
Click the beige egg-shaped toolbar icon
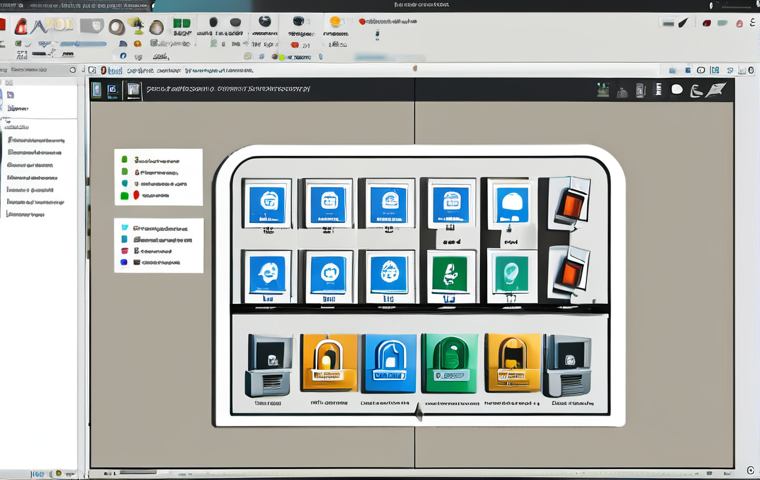point(156,27)
